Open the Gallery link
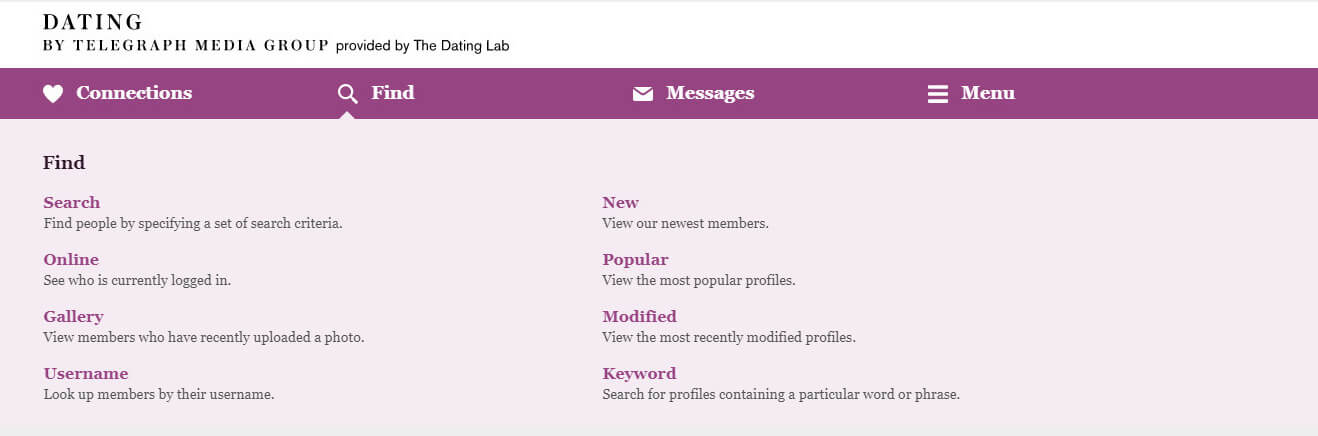The width and height of the screenshot is (1318, 436). (73, 316)
